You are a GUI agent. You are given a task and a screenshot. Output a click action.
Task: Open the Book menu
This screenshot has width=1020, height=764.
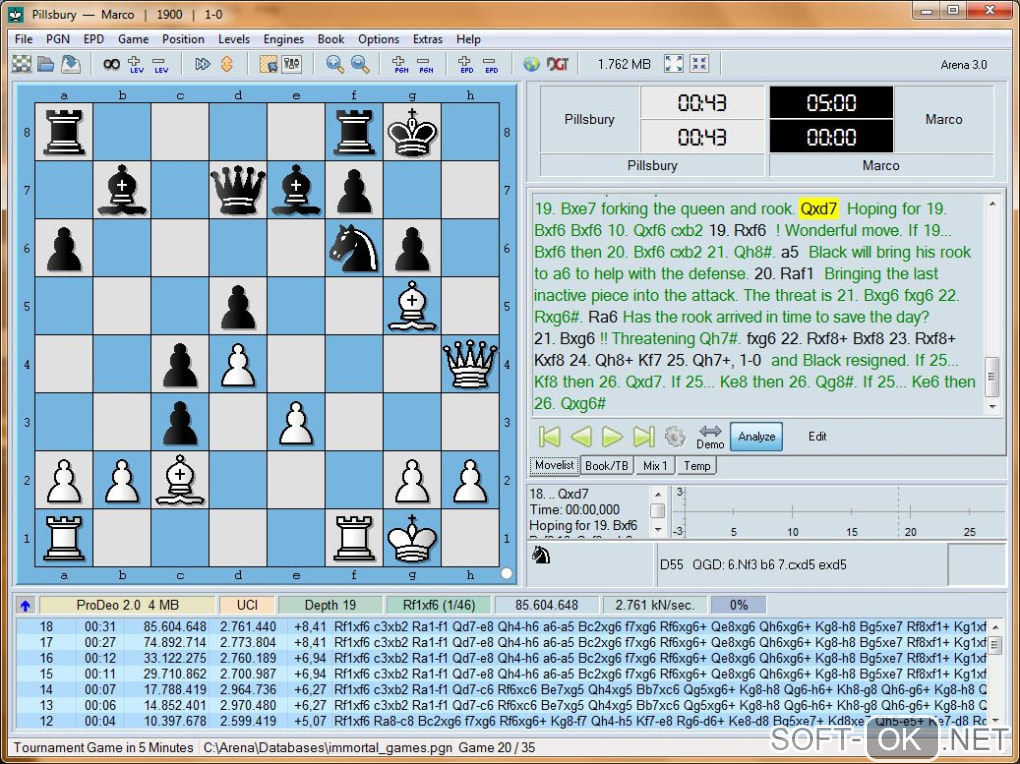point(330,39)
